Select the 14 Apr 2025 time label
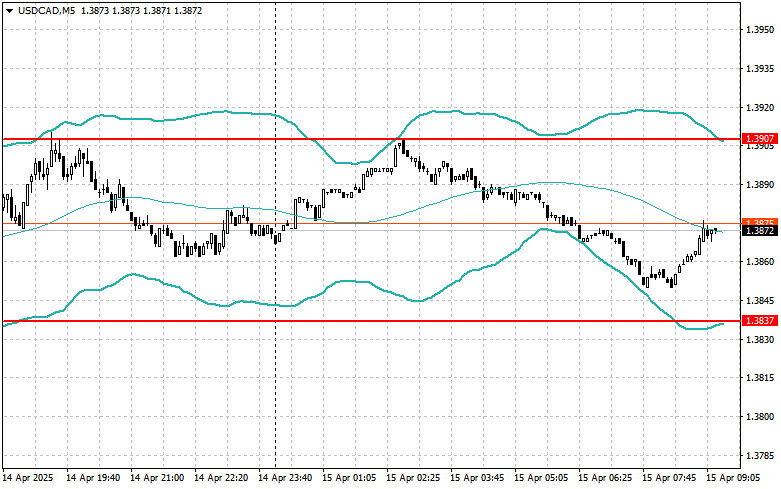 27,478
